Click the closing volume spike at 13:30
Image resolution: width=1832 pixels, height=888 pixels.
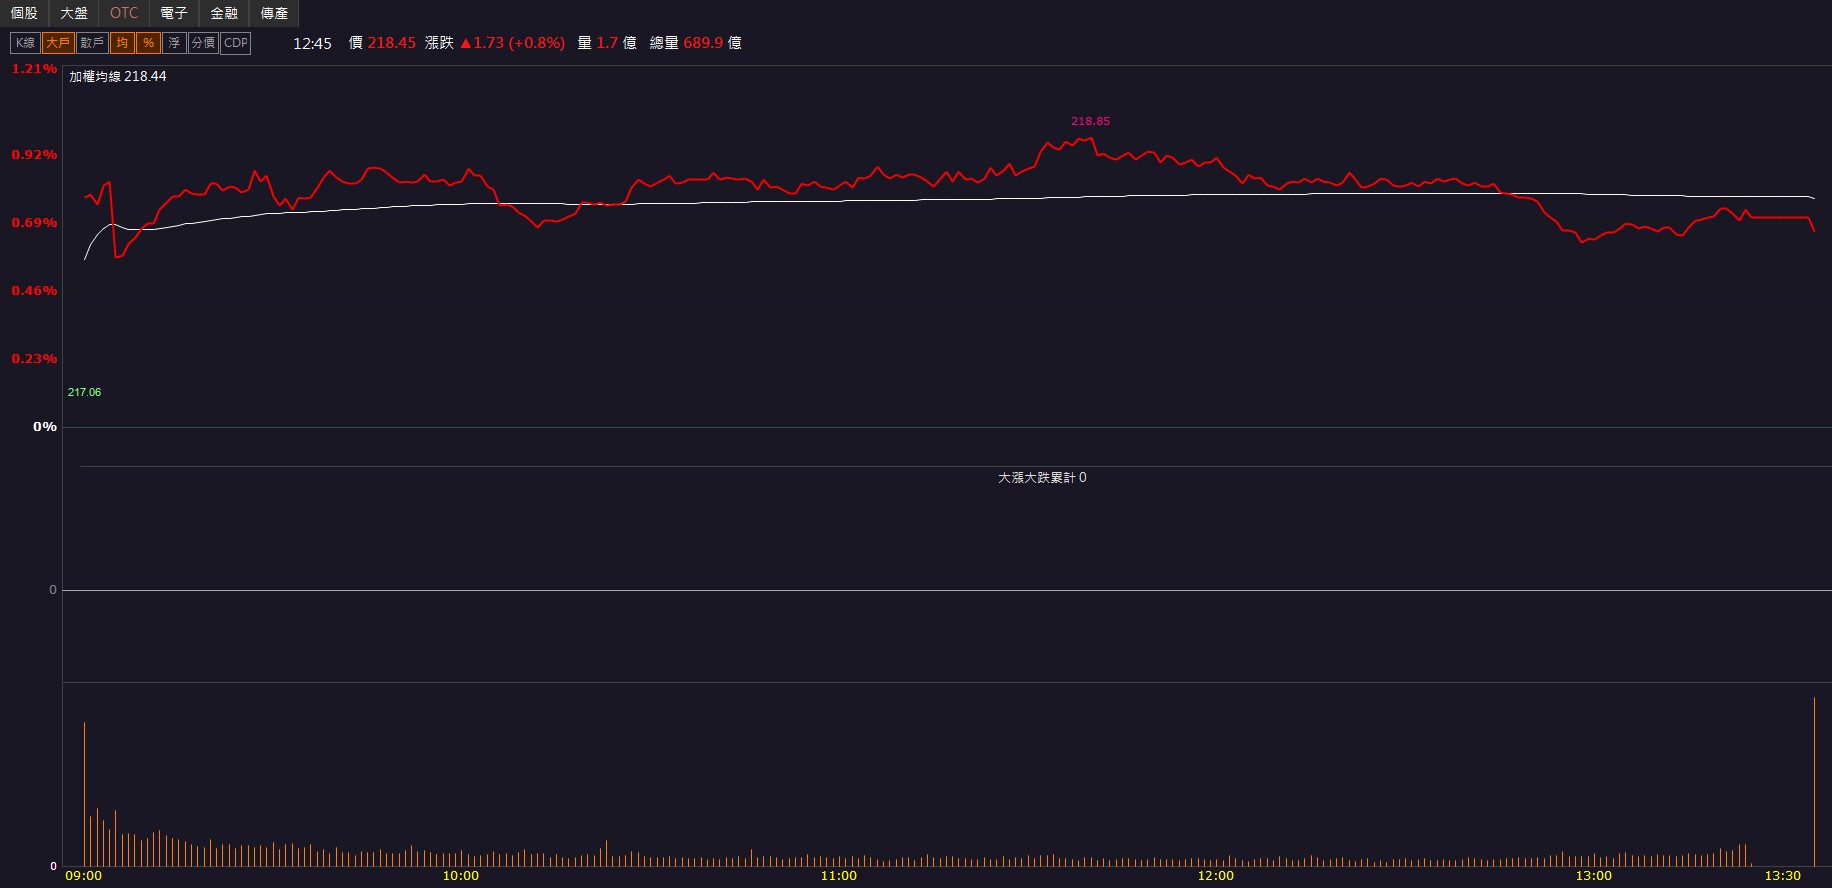(1814, 781)
